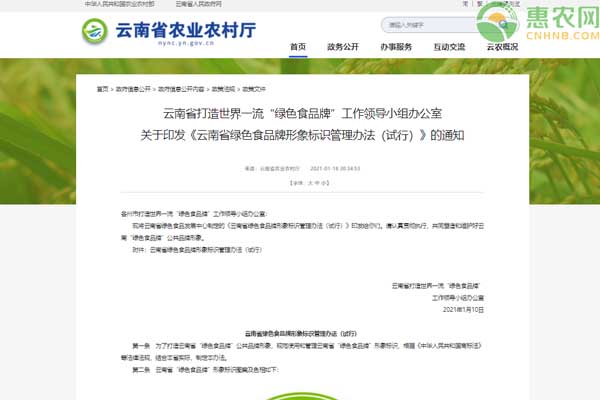Click the signature date 2021年1月10日

(463, 310)
